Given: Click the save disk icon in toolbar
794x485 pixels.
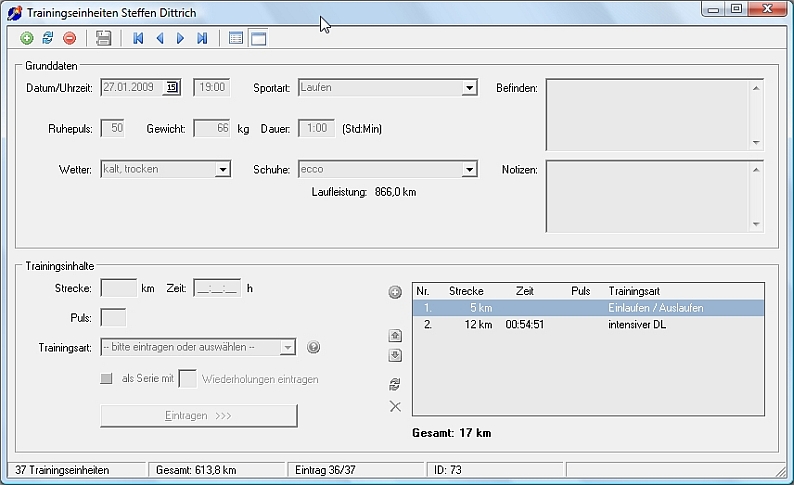Looking at the screenshot, I should [x=104, y=38].
